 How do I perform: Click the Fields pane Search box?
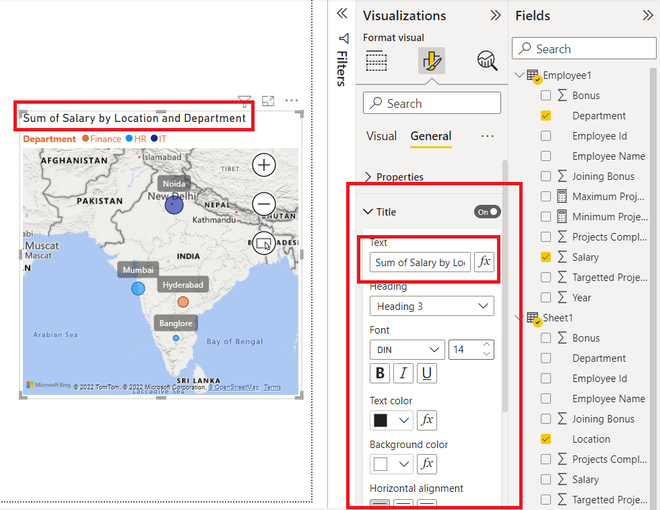[584, 49]
